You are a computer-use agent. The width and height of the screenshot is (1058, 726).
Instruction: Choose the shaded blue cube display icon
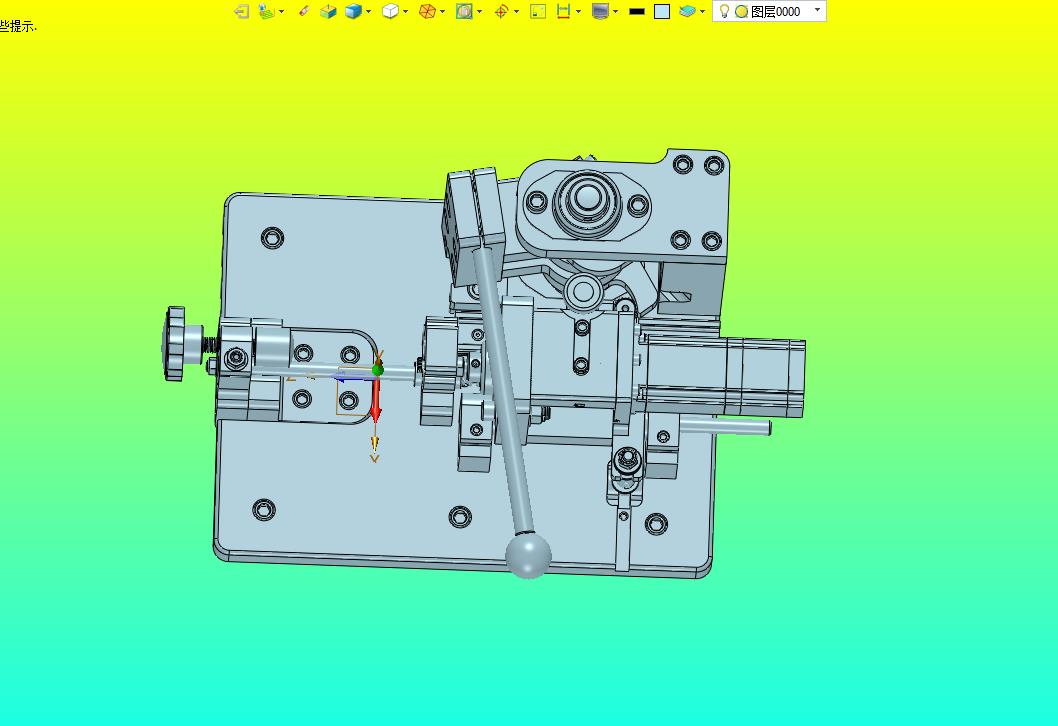click(353, 11)
